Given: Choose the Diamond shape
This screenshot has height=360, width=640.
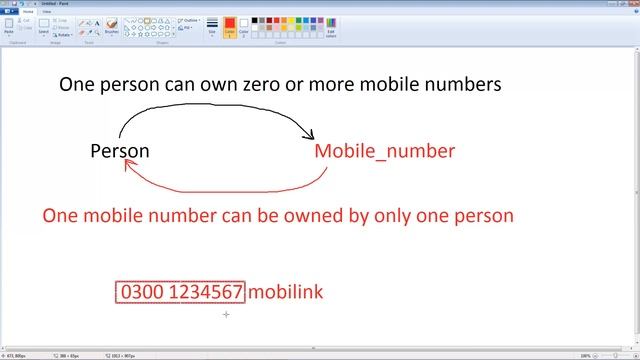Looking at the screenshot, I should [133, 28].
